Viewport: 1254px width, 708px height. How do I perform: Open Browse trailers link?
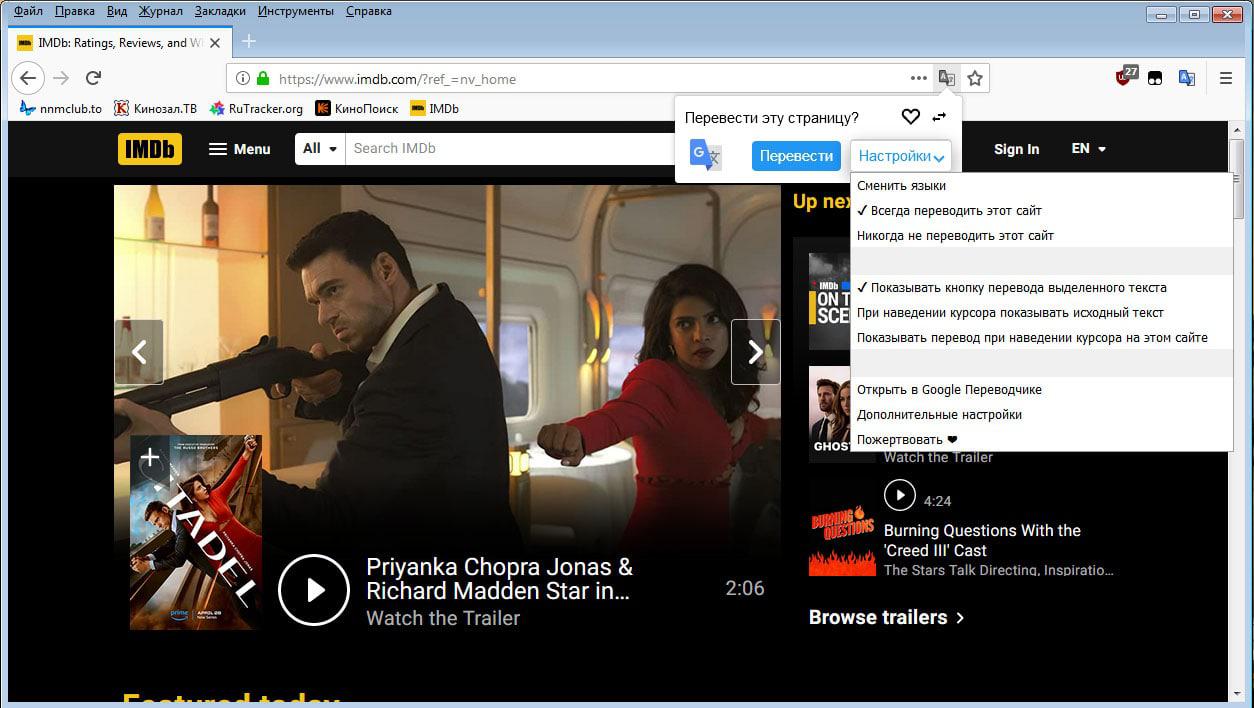pos(886,617)
